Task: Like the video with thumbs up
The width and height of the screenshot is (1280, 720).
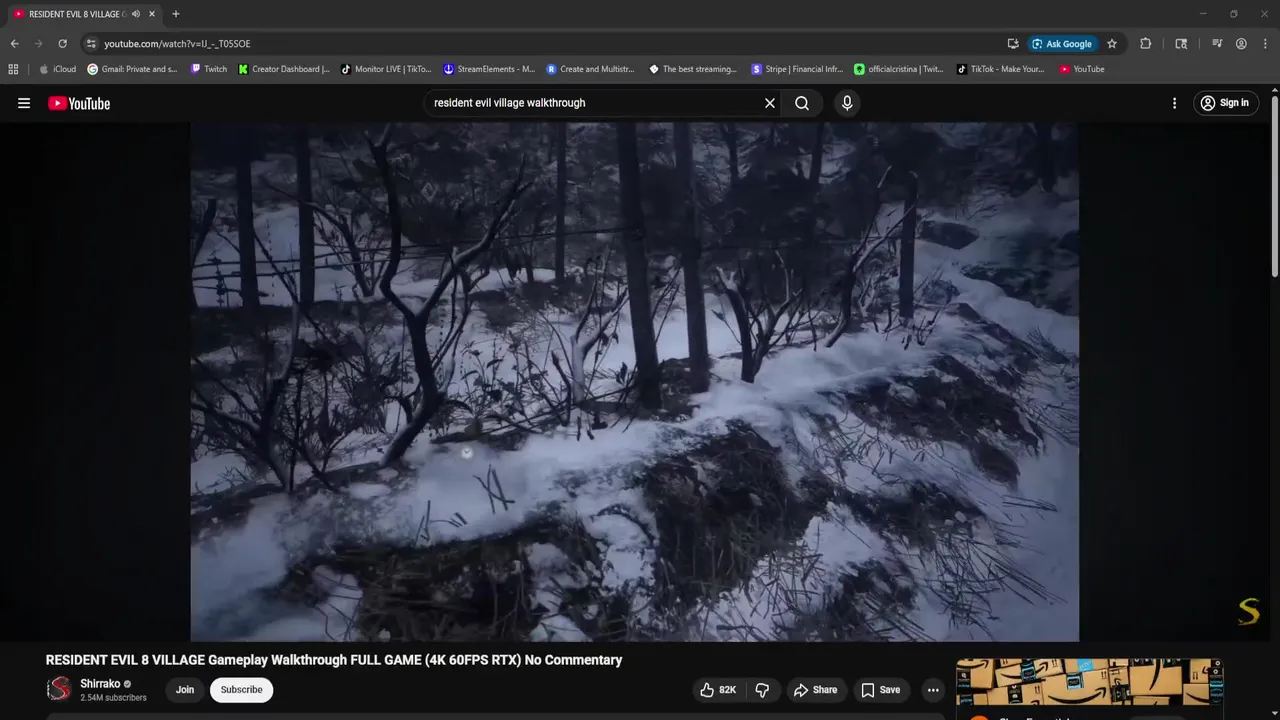Action: pos(719,690)
